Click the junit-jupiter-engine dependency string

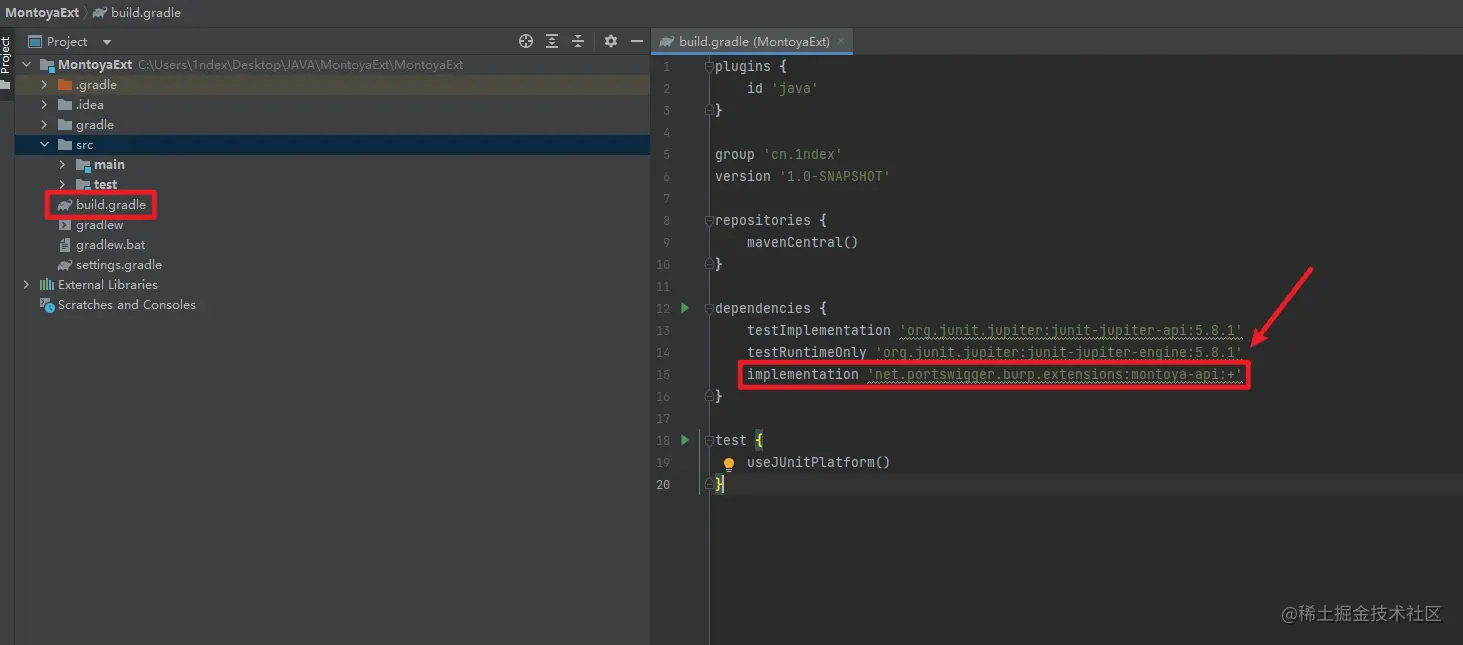[1058, 352]
